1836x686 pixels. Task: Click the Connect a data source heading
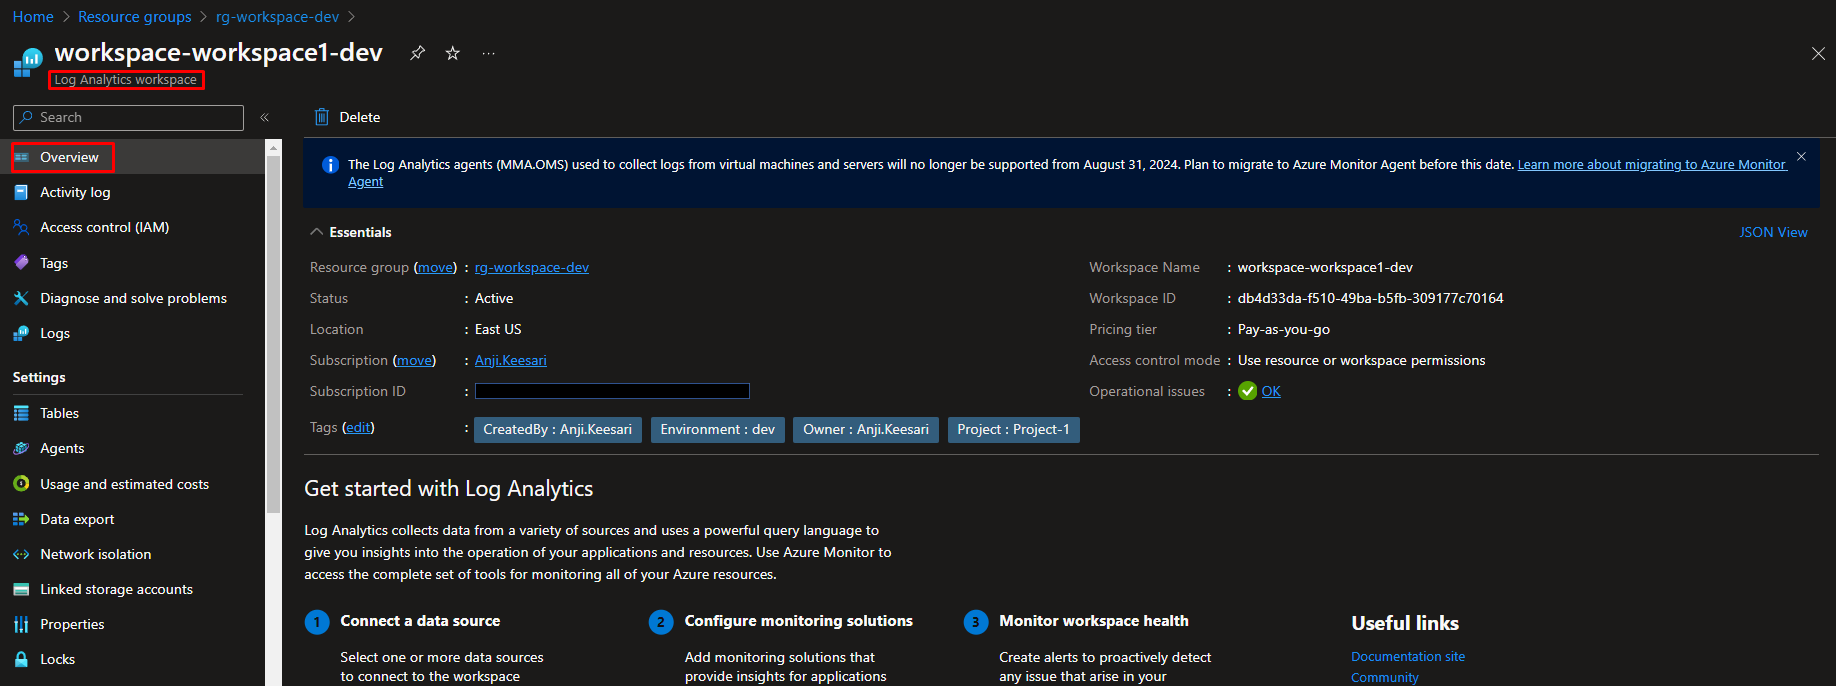coord(420,621)
